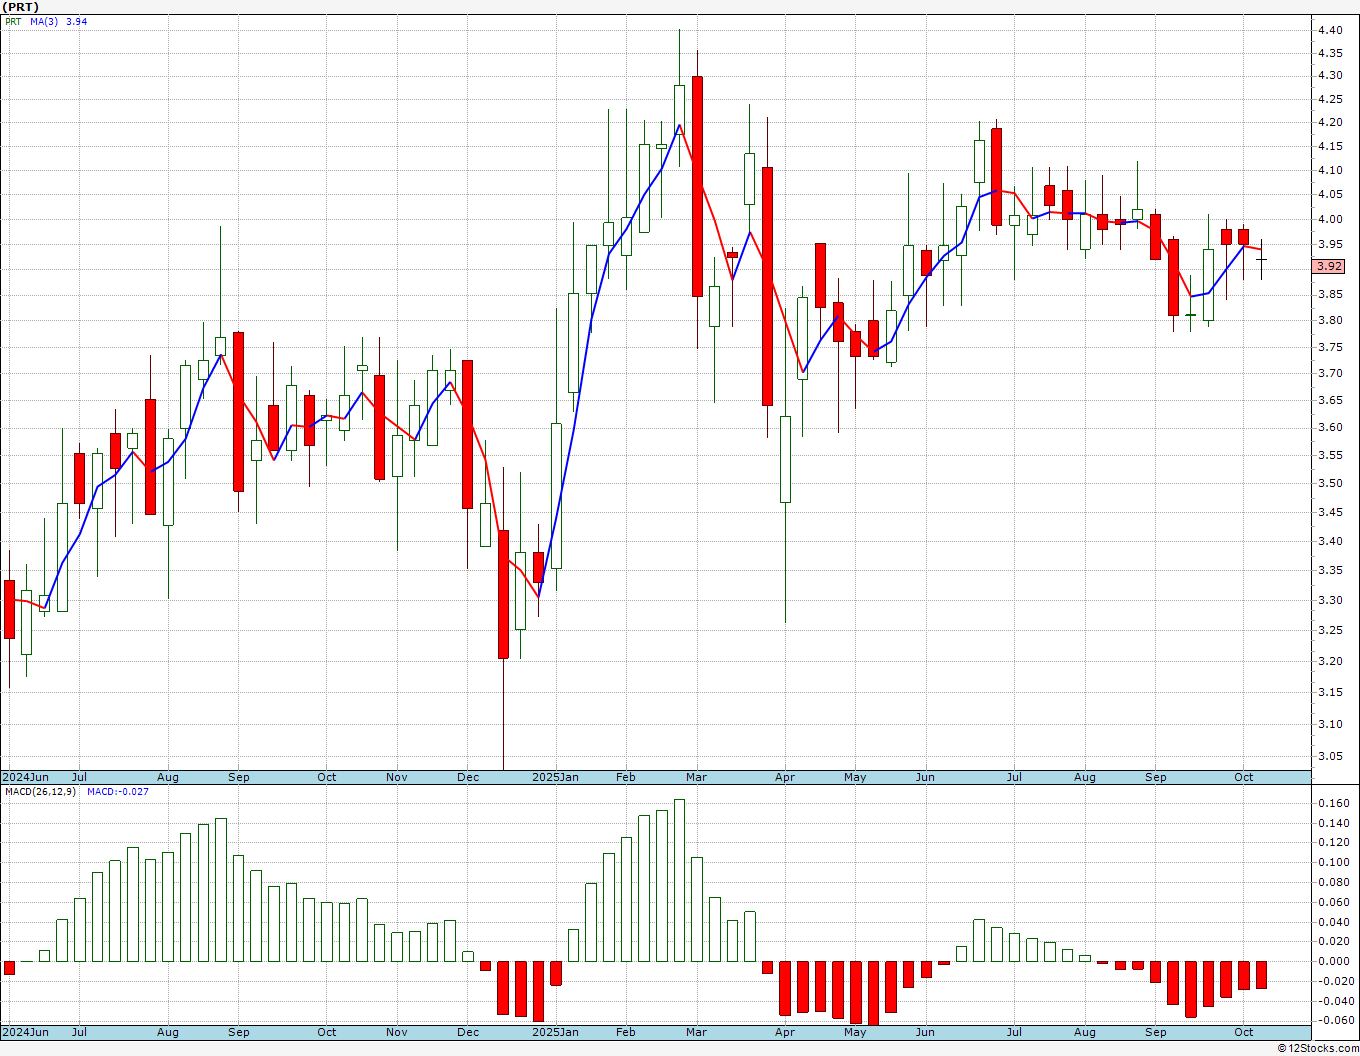Viewport: 1360px width, 1056px height.
Task: Select the 4.00 price axis label
Action: click(x=1330, y=219)
